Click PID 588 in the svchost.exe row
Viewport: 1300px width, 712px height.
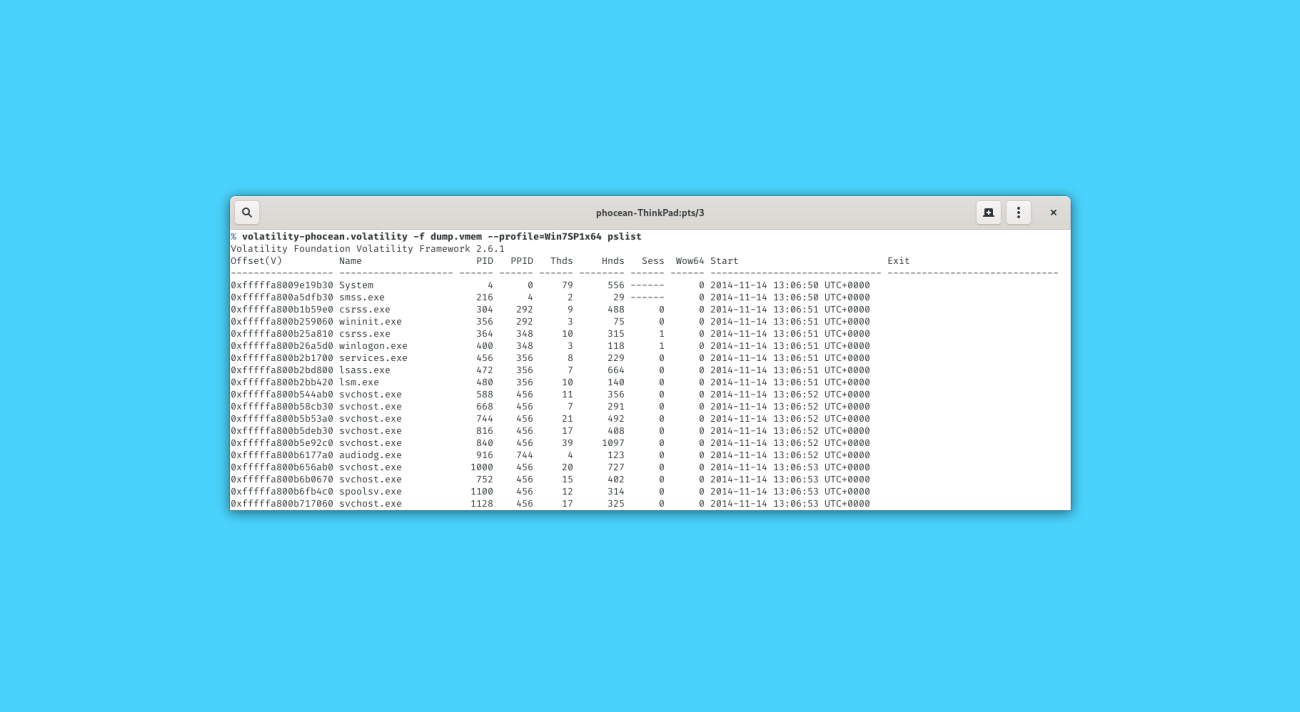[485, 394]
